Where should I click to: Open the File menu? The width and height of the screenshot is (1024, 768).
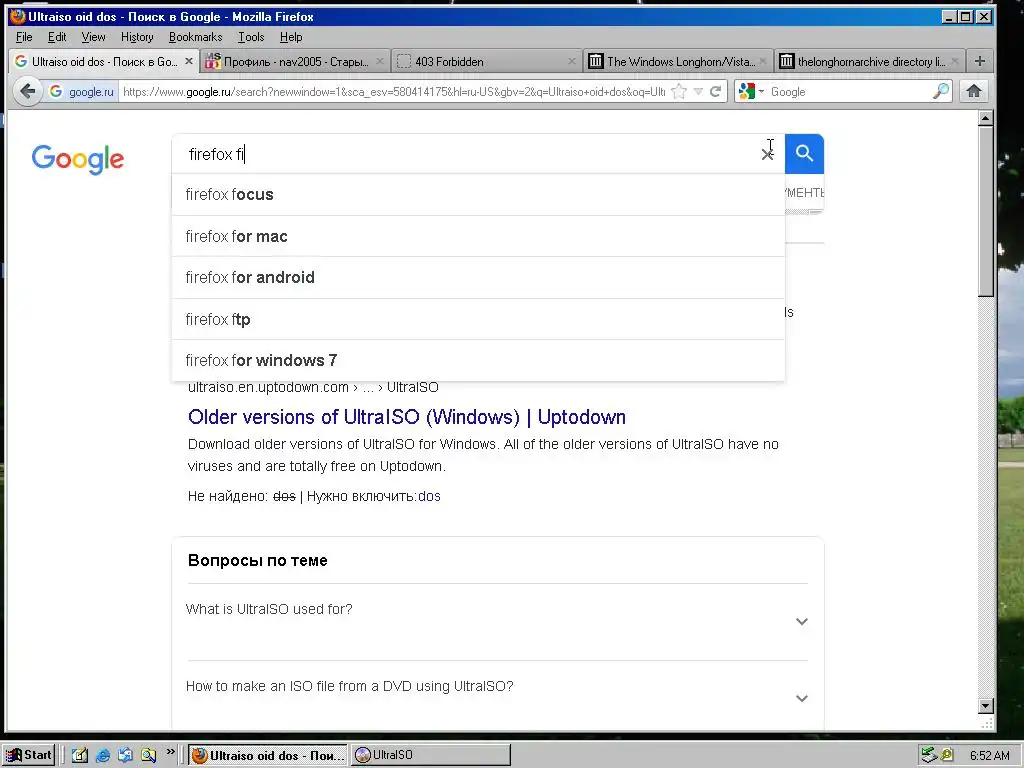tap(24, 37)
